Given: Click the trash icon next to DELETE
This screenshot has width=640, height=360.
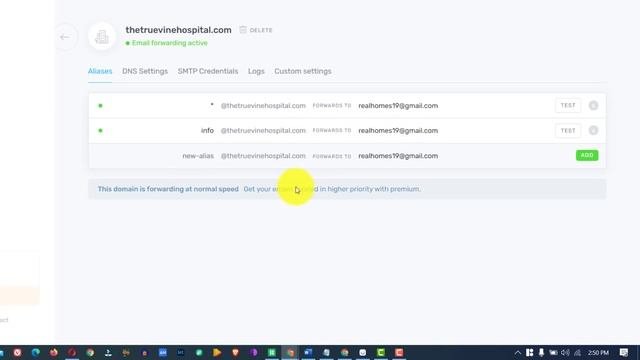Looking at the screenshot, I should coord(243,30).
